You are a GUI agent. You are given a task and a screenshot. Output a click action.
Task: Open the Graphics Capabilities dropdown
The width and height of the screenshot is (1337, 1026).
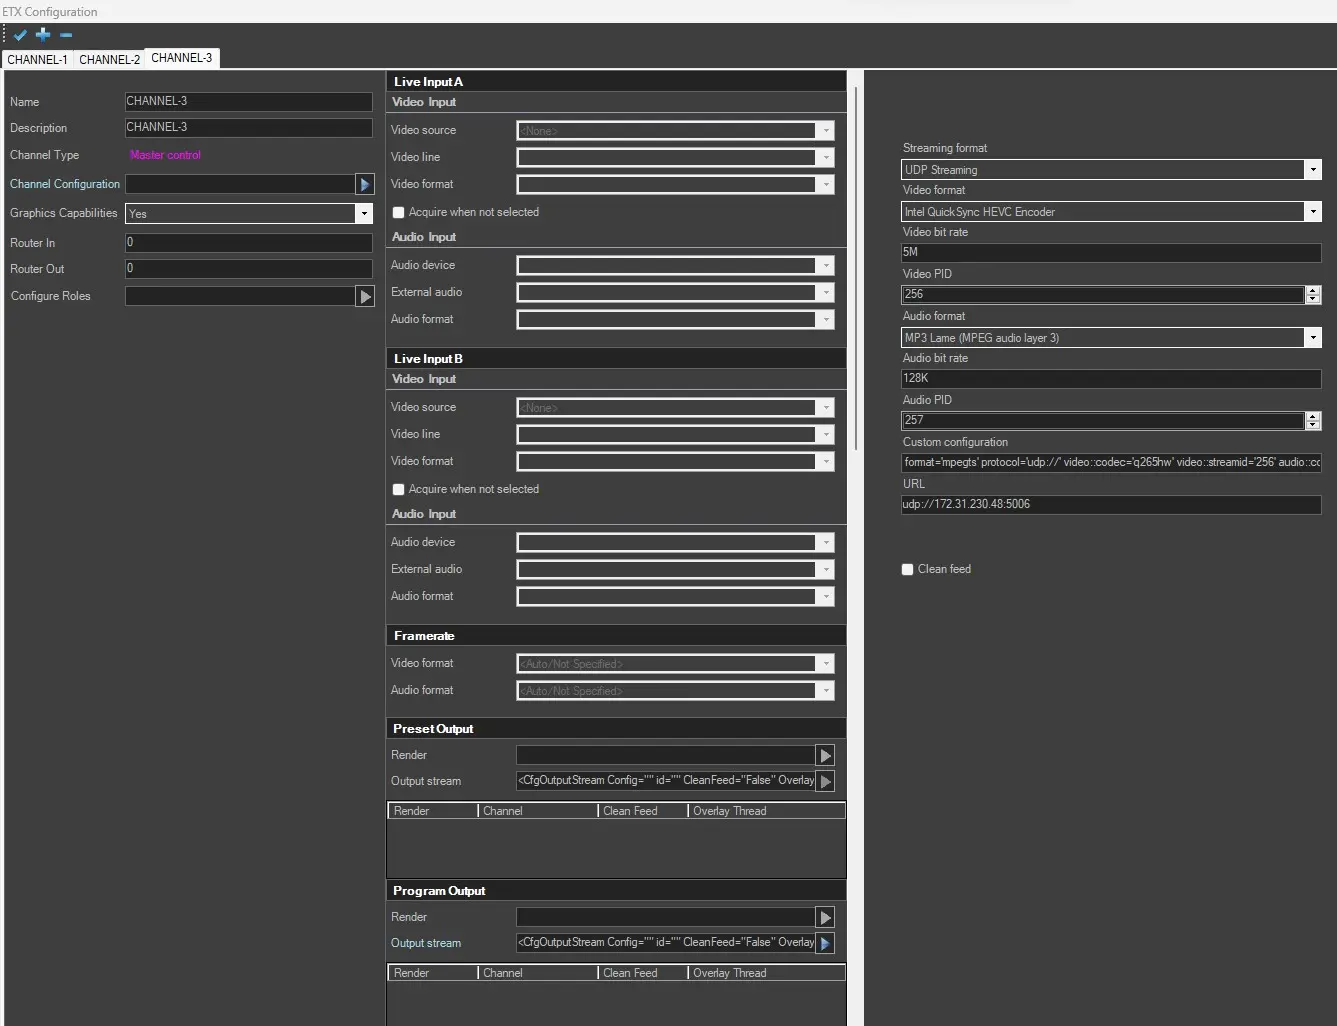[x=364, y=213]
